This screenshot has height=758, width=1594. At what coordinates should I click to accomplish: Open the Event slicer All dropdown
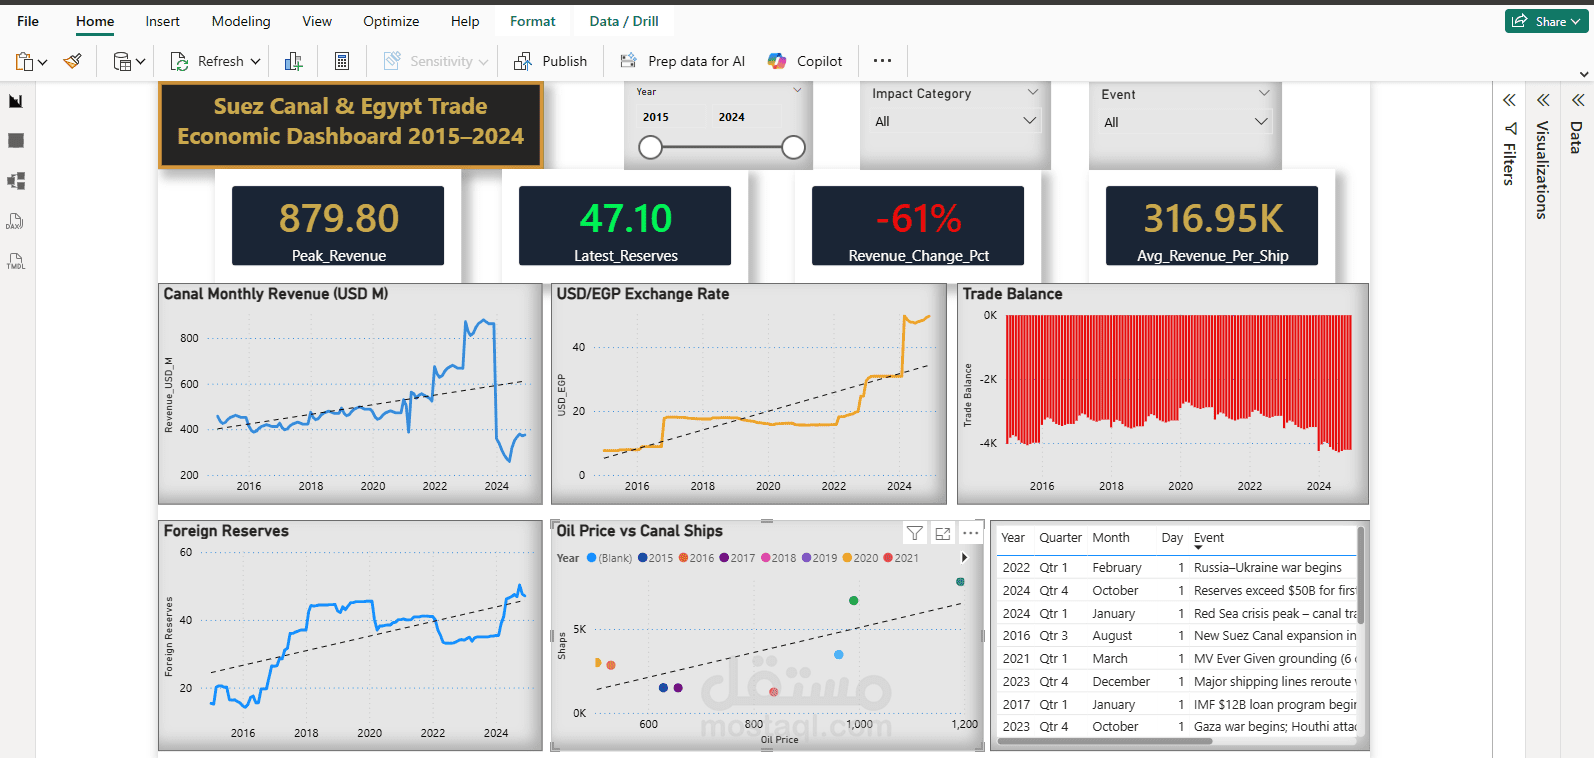pos(1186,122)
